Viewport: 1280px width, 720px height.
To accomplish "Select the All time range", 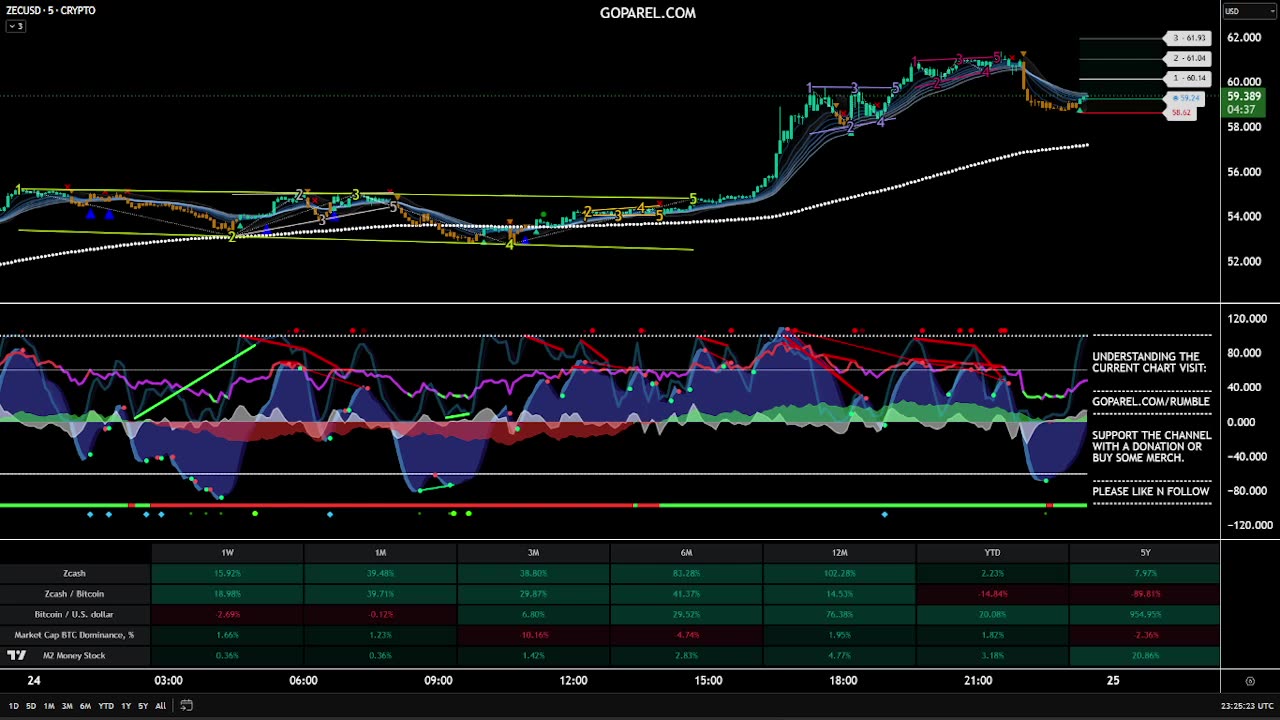I will 160,706.
